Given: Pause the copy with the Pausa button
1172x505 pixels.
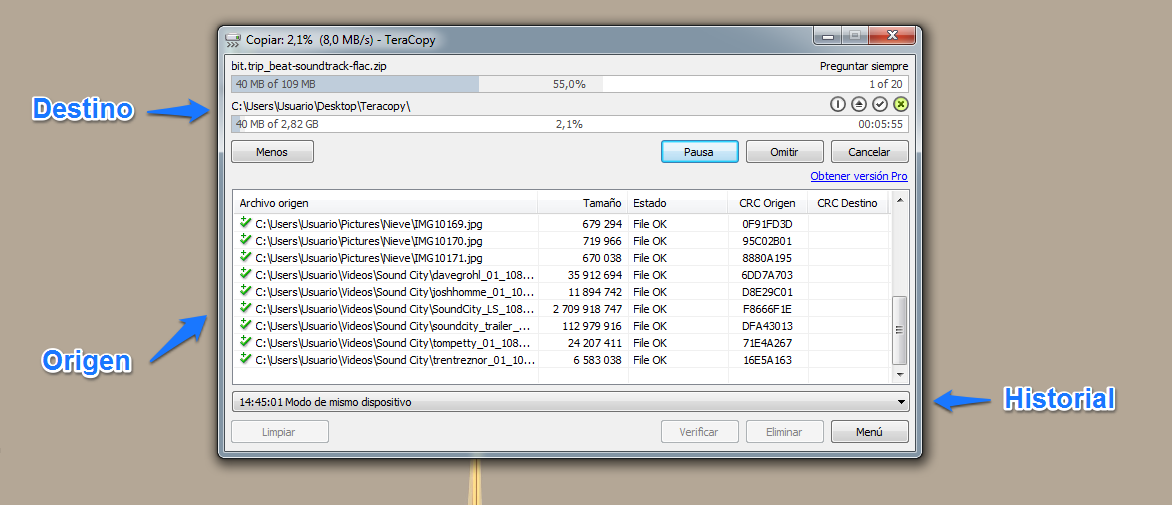Looking at the screenshot, I should pos(700,152).
